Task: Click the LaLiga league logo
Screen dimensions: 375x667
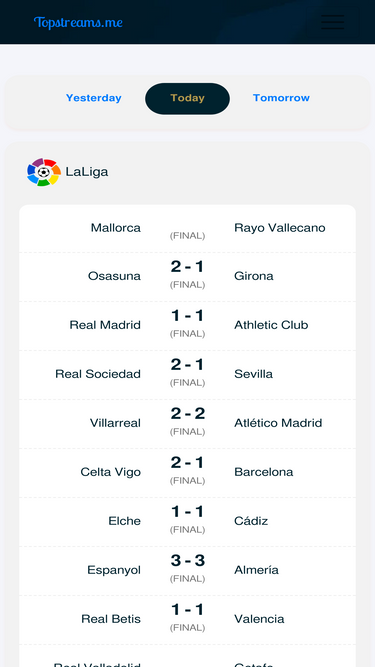Action: [44, 172]
